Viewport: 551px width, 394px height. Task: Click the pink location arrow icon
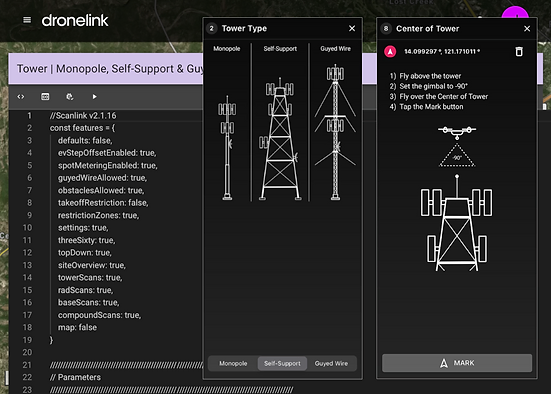click(390, 52)
